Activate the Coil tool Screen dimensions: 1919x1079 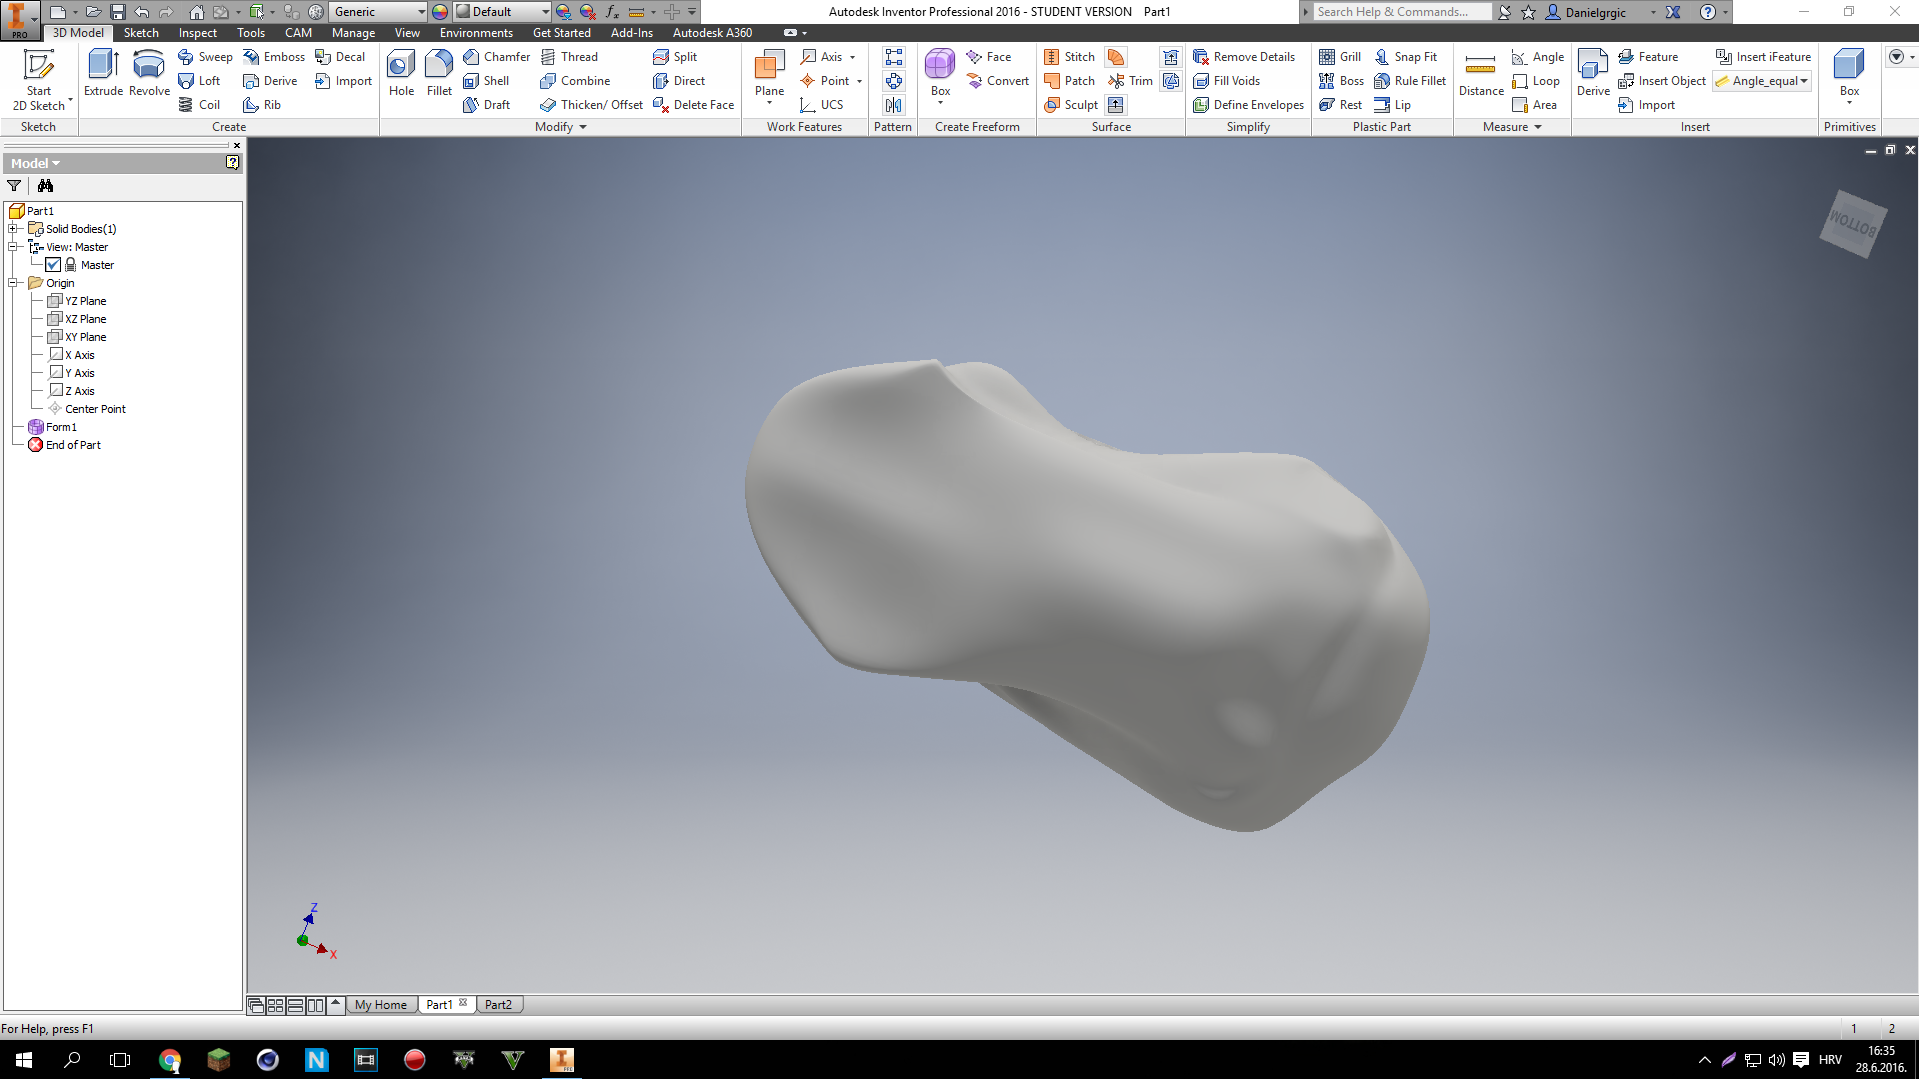tap(199, 105)
